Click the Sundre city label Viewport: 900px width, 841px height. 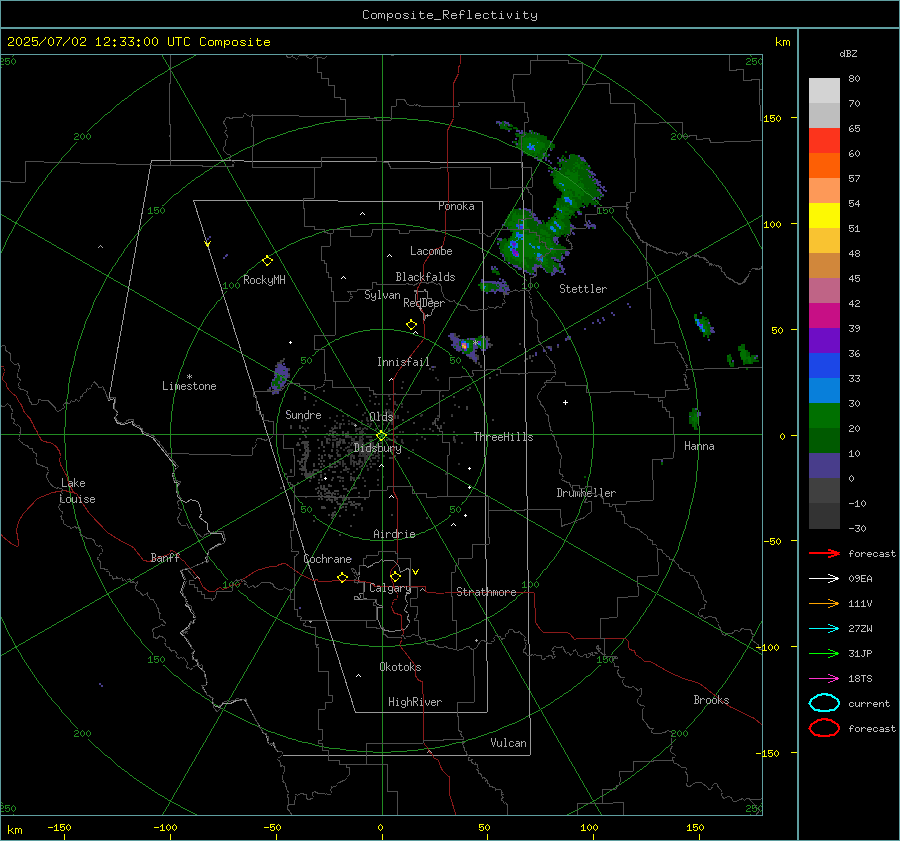303,414
